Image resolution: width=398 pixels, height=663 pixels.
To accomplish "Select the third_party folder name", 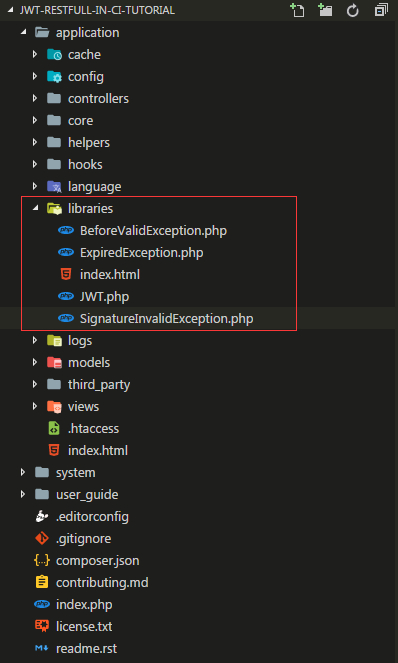I will (99, 385).
